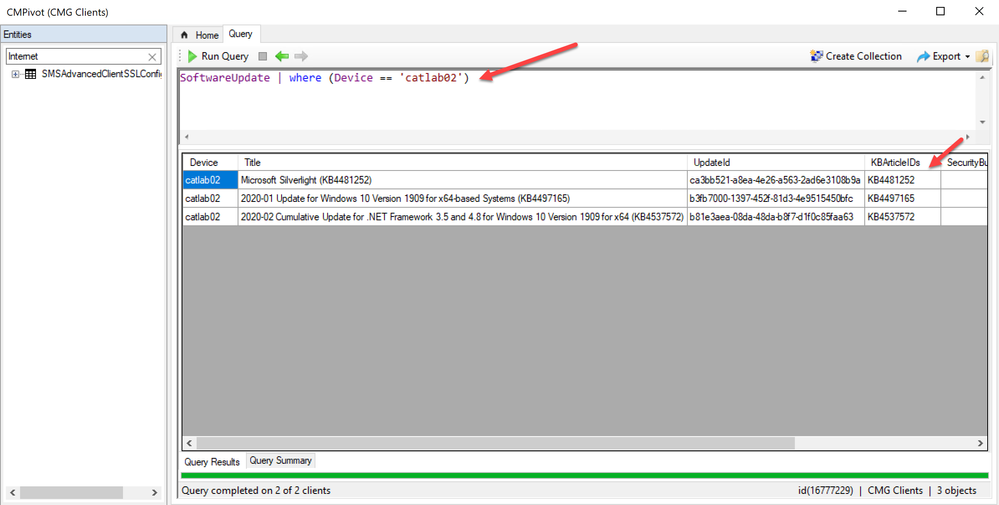Minimize the CMPivot window
This screenshot has height=505, width=999.
click(902, 11)
